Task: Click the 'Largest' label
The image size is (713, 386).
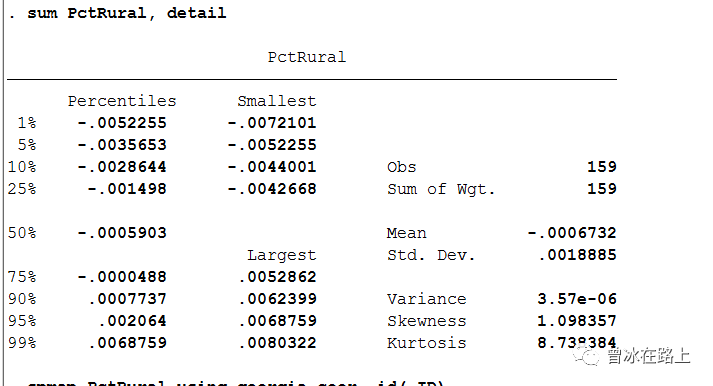Action: click(281, 255)
